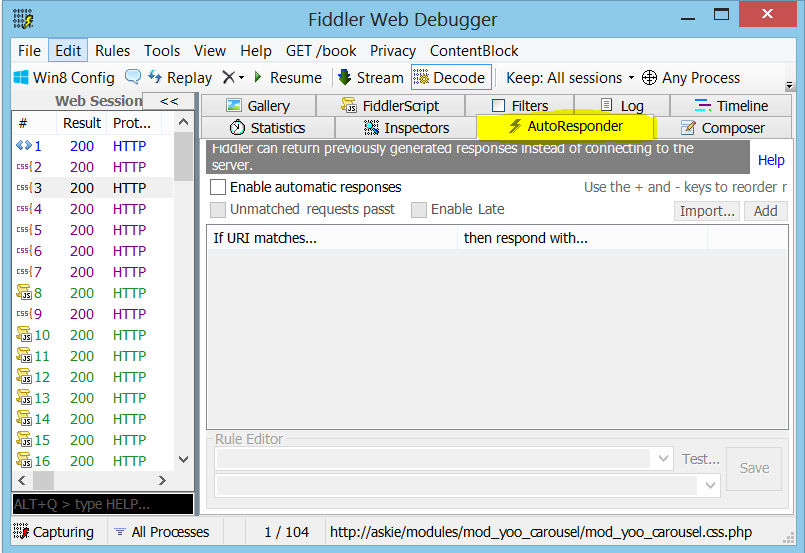Expand the toolbar overflow arrow
This screenshot has height=553, width=805.
[790, 85]
